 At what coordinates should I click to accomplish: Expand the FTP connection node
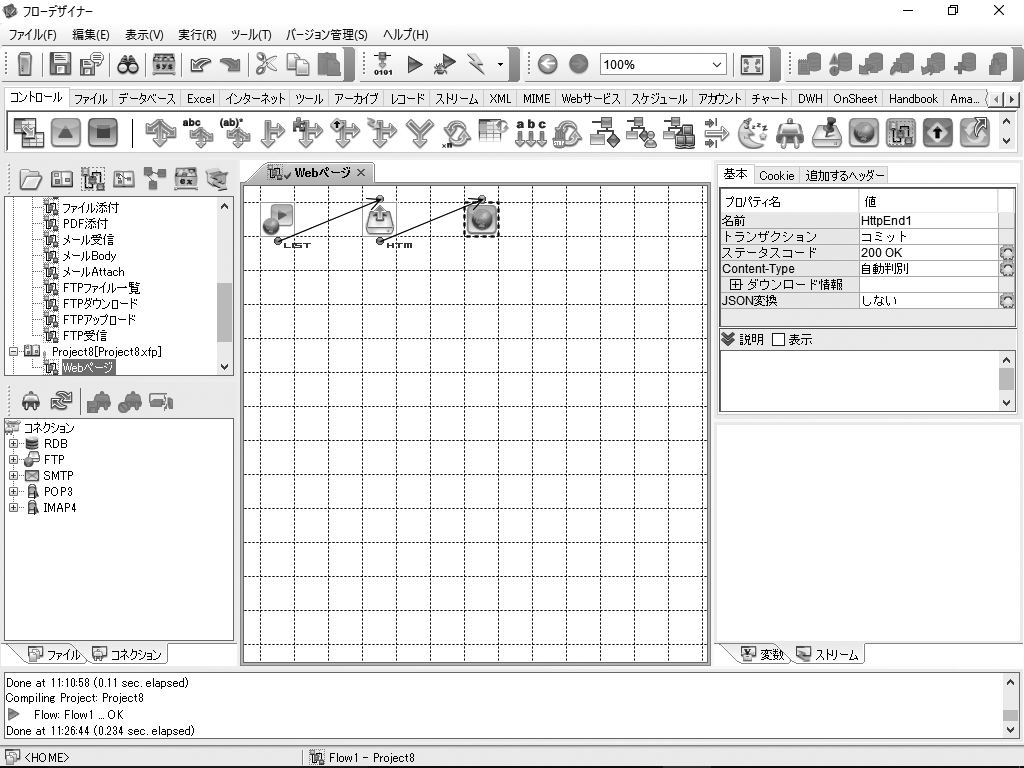pos(13,460)
